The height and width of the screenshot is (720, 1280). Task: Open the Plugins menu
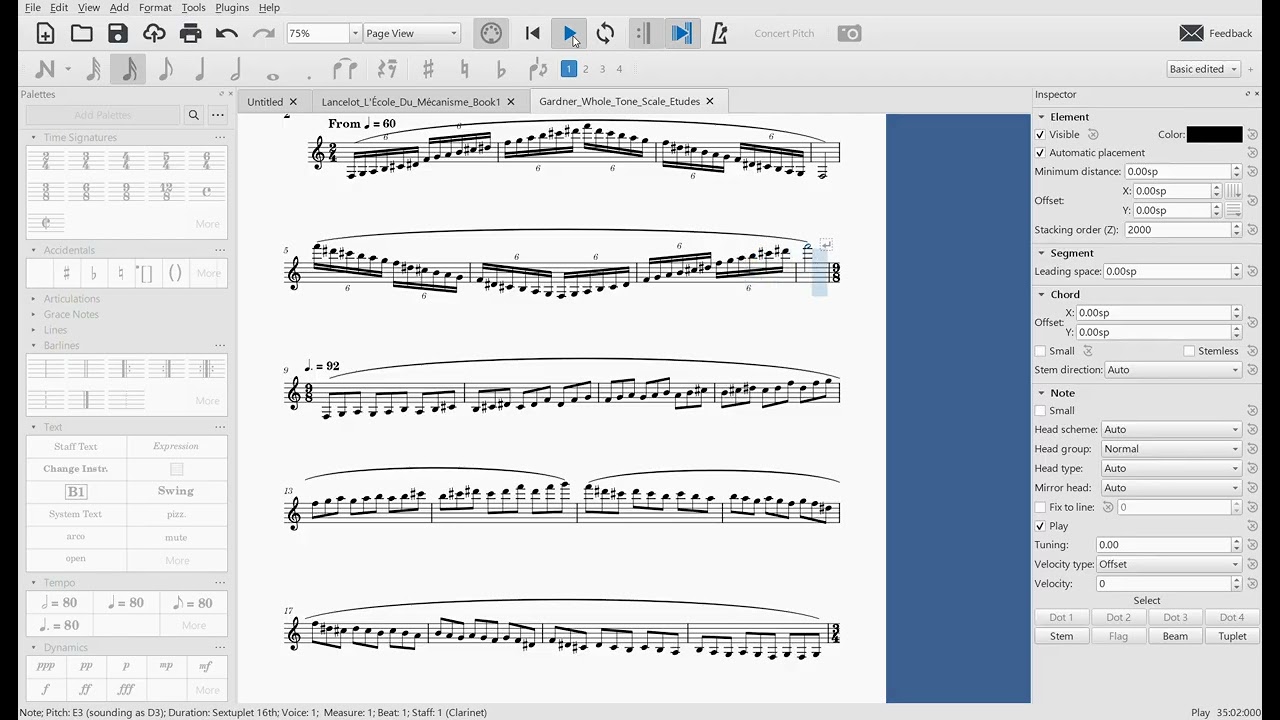pos(232,8)
